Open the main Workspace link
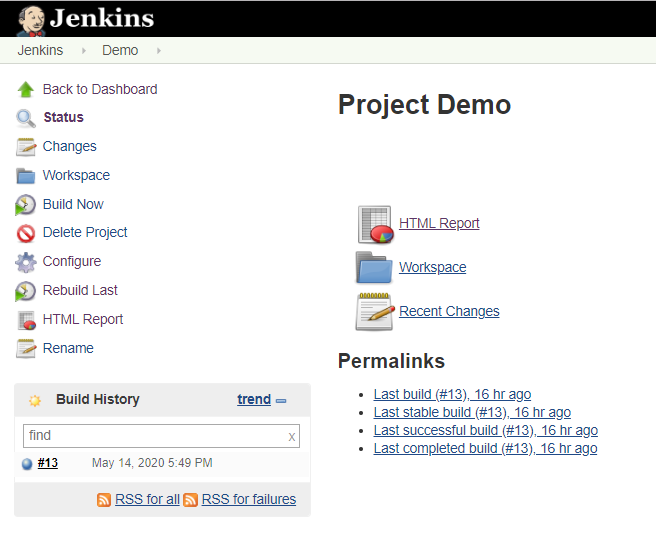 click(x=433, y=267)
